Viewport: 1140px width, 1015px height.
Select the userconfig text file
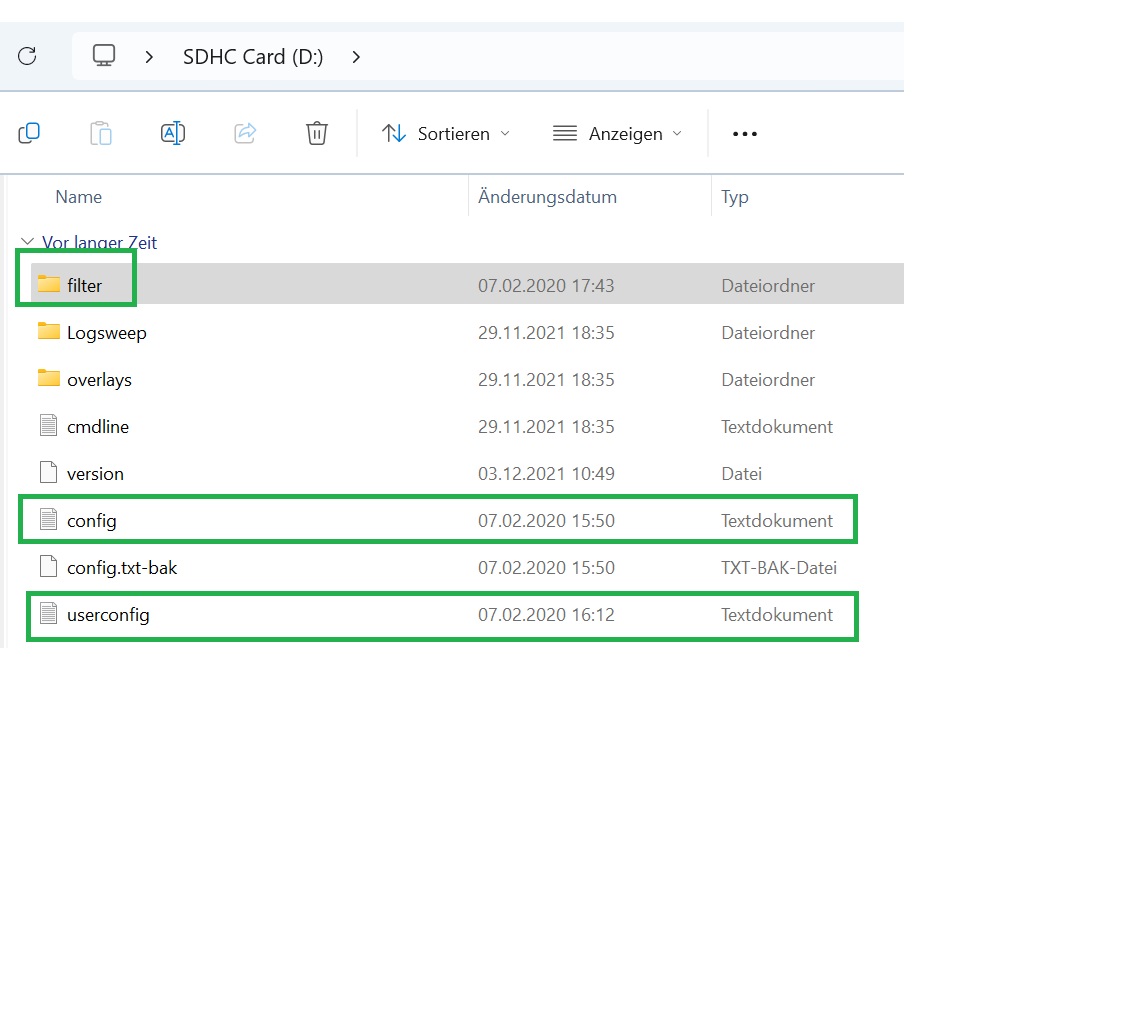click(x=108, y=615)
